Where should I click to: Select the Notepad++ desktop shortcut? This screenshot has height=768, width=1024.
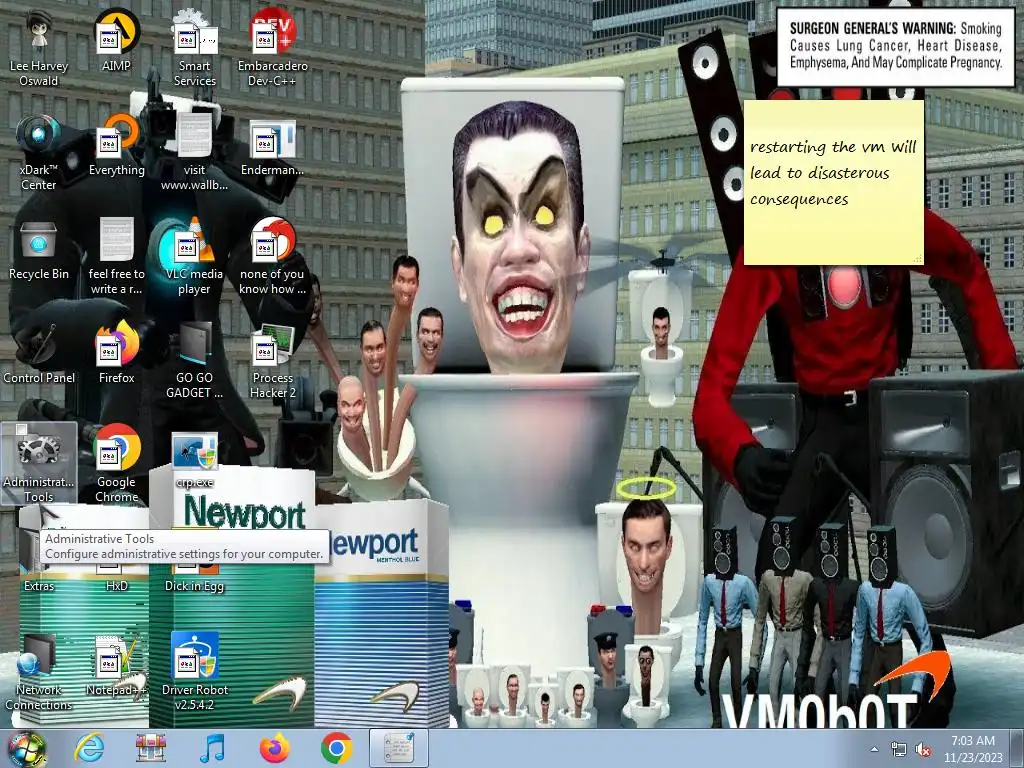point(116,665)
